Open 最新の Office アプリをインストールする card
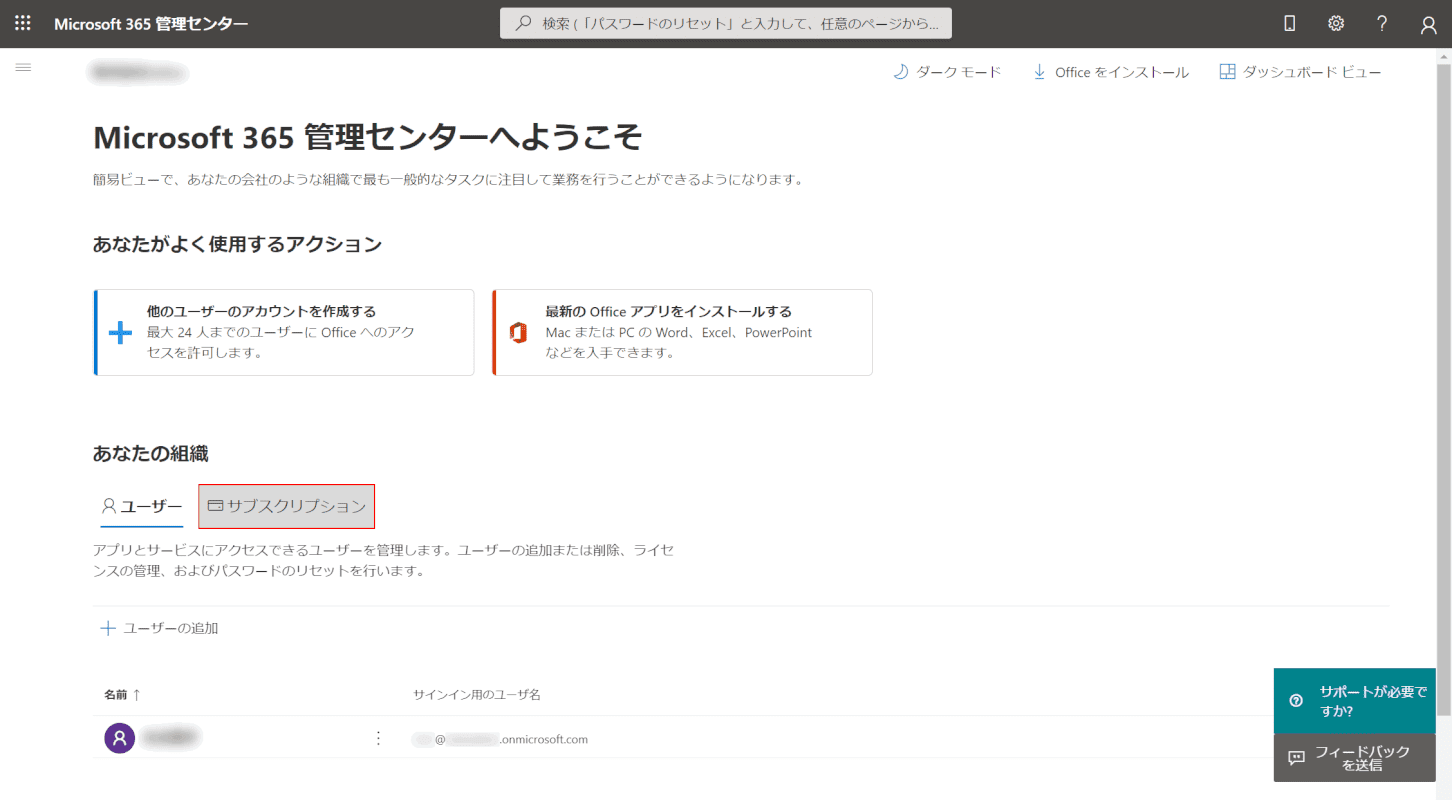 [682, 333]
